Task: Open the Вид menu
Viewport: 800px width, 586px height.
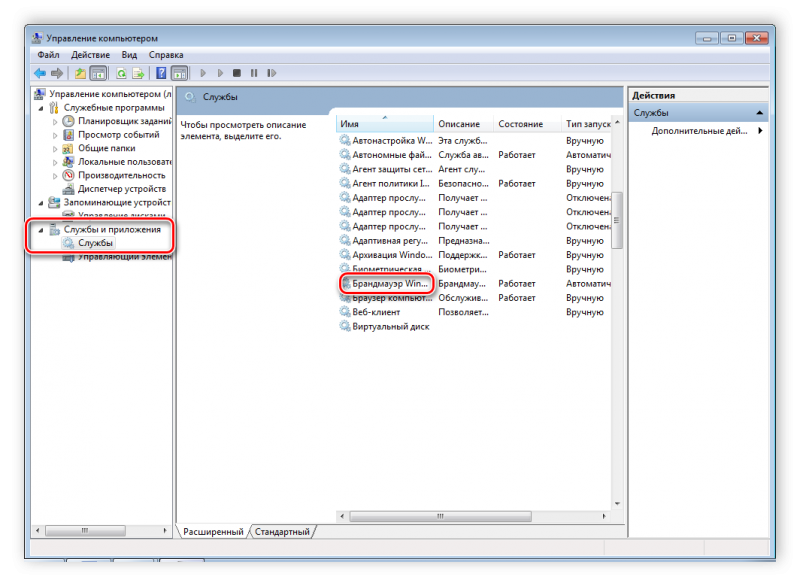Action: click(129, 55)
